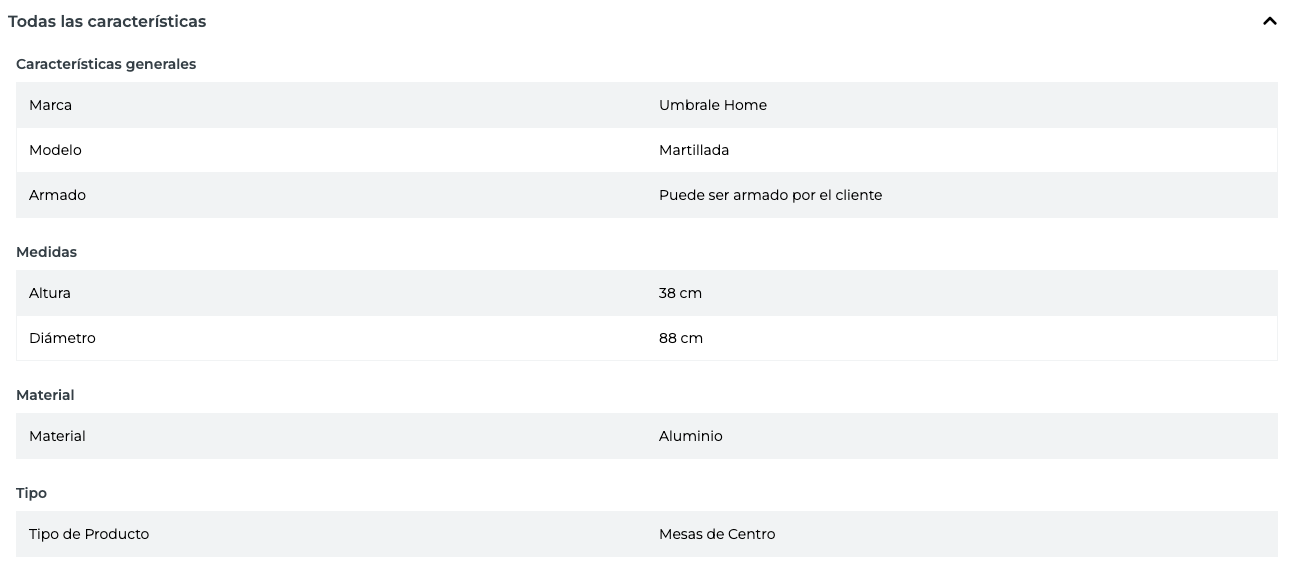Collapse the Todas las características chevron arrow
The width and height of the screenshot is (1294, 568).
[1269, 21]
